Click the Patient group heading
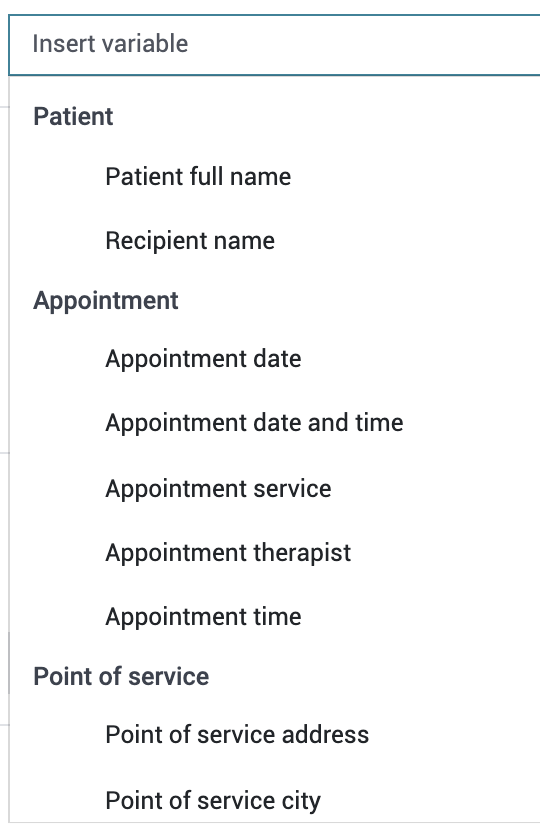 (73, 116)
